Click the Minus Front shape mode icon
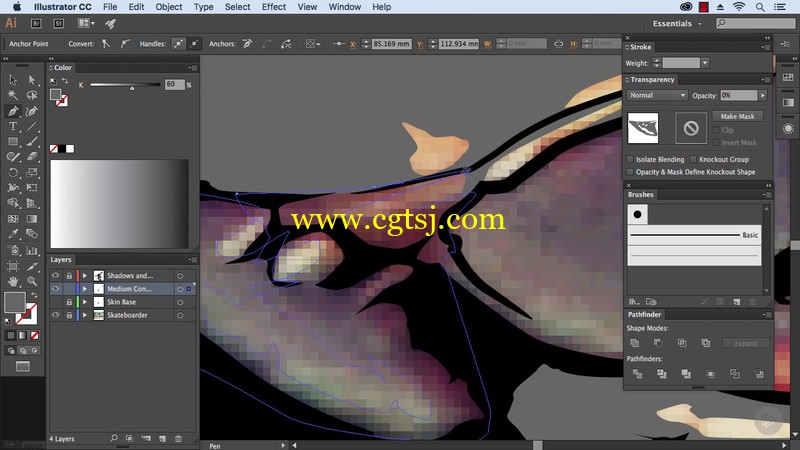Screen dimensions: 800x450 click(658, 343)
